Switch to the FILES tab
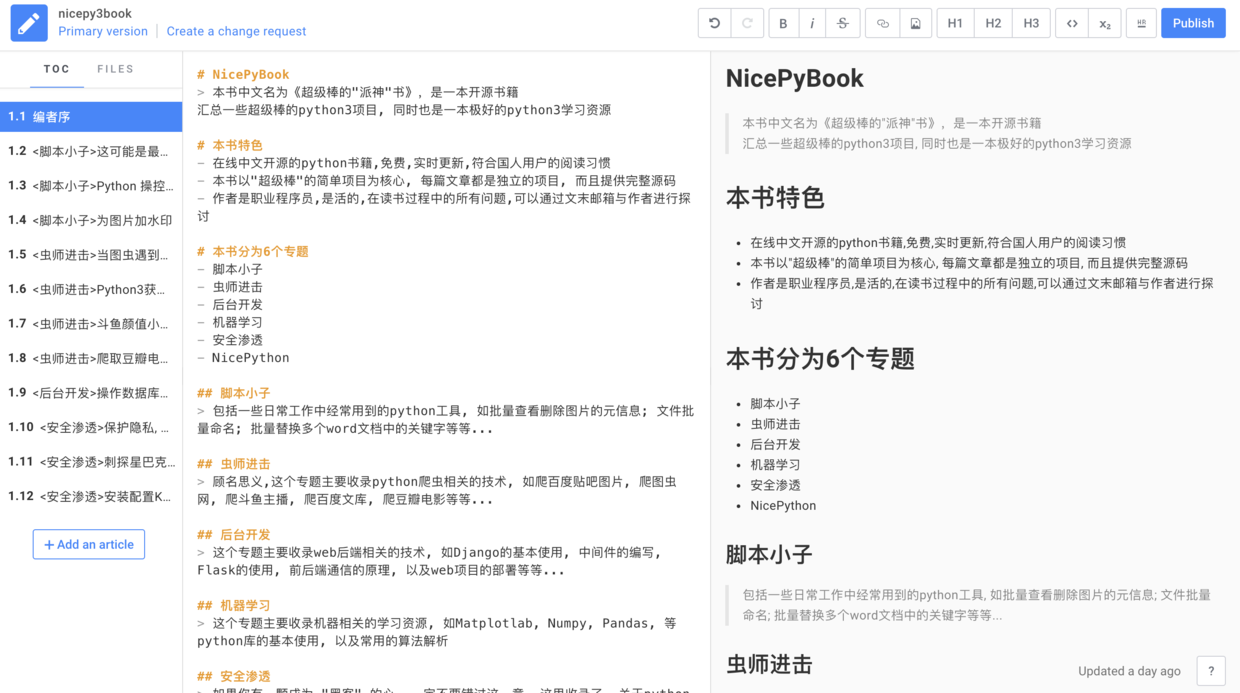The height and width of the screenshot is (693, 1240). 116,69
